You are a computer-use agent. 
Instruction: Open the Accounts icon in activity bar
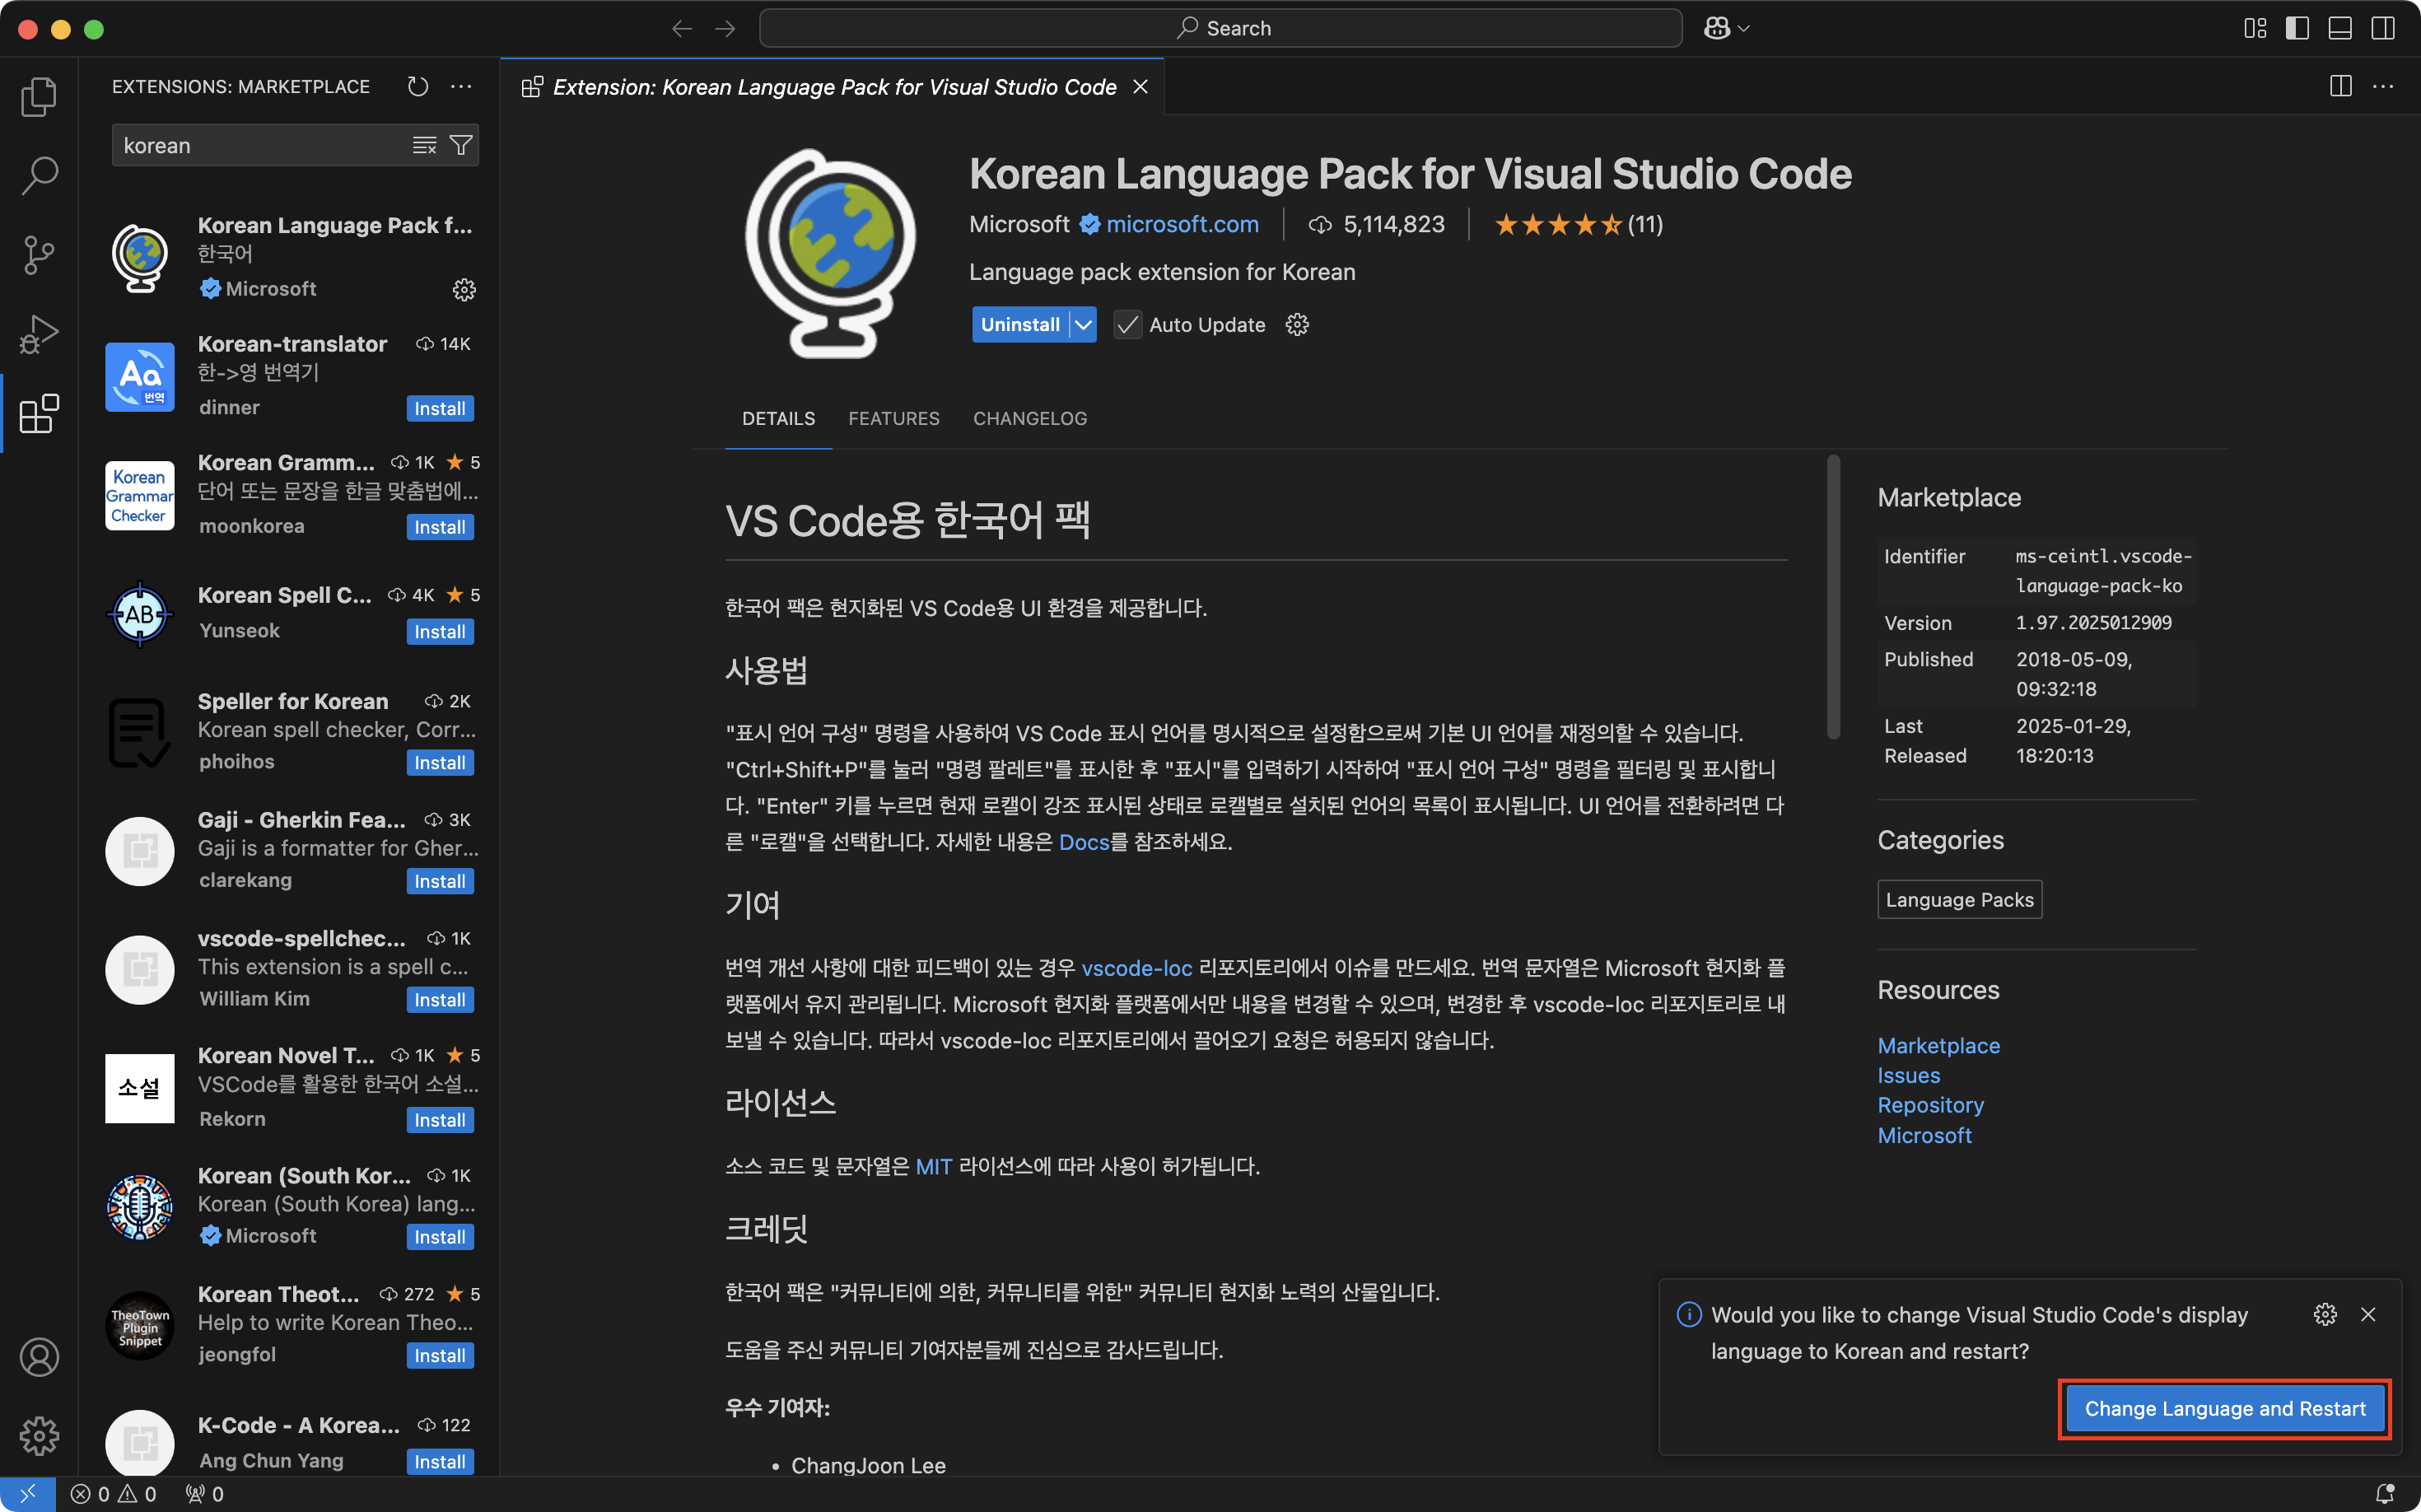point(39,1357)
